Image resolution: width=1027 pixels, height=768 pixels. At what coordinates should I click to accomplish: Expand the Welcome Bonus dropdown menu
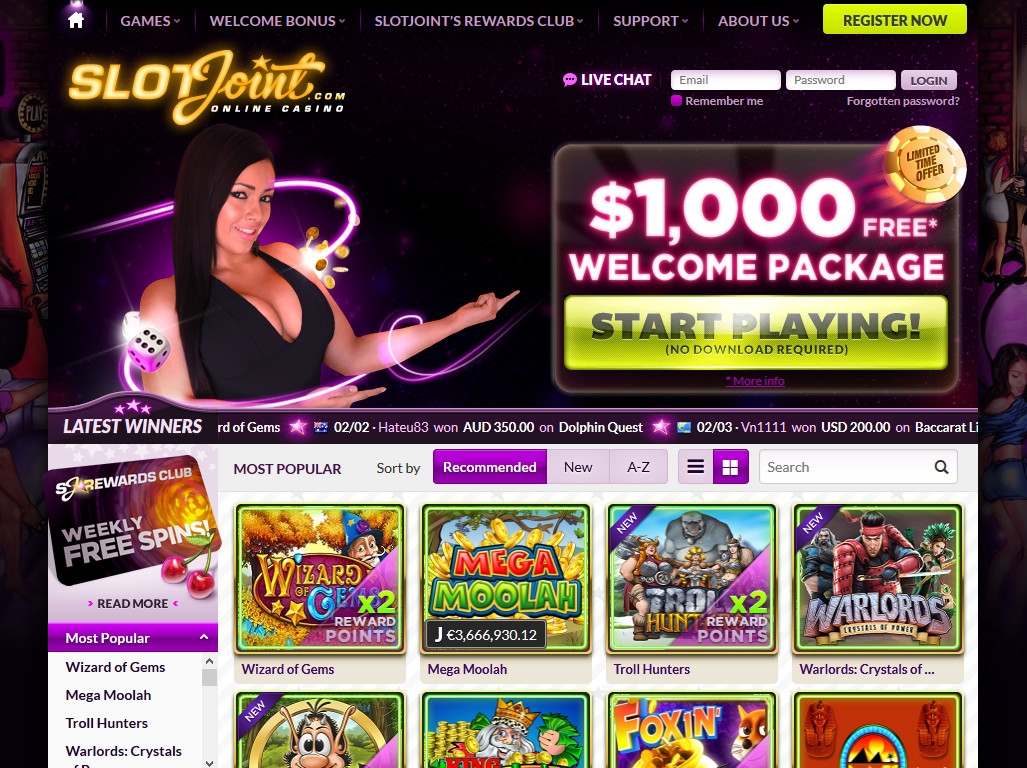[x=277, y=21]
